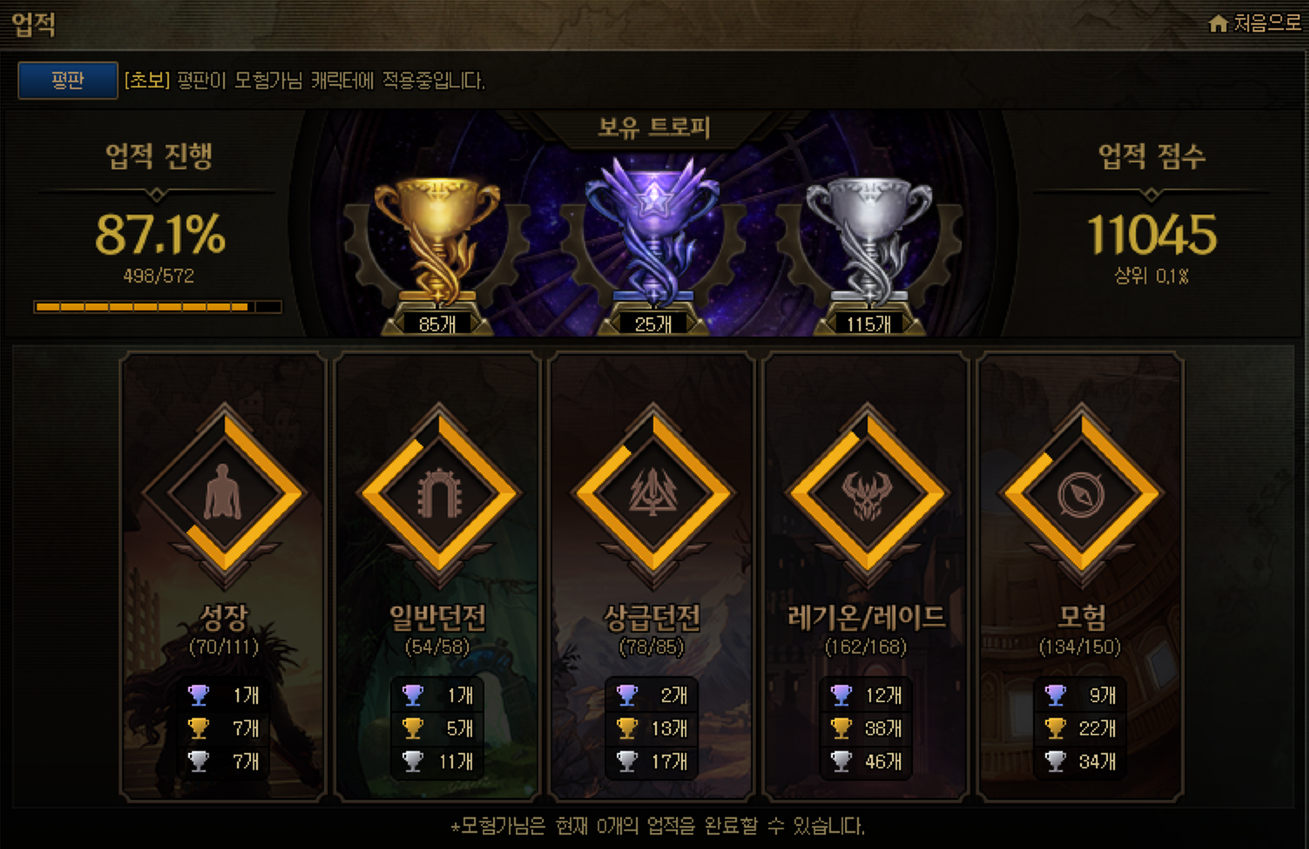Click the 업적 title at window top
The width and height of the screenshot is (1309, 849).
click(33, 25)
